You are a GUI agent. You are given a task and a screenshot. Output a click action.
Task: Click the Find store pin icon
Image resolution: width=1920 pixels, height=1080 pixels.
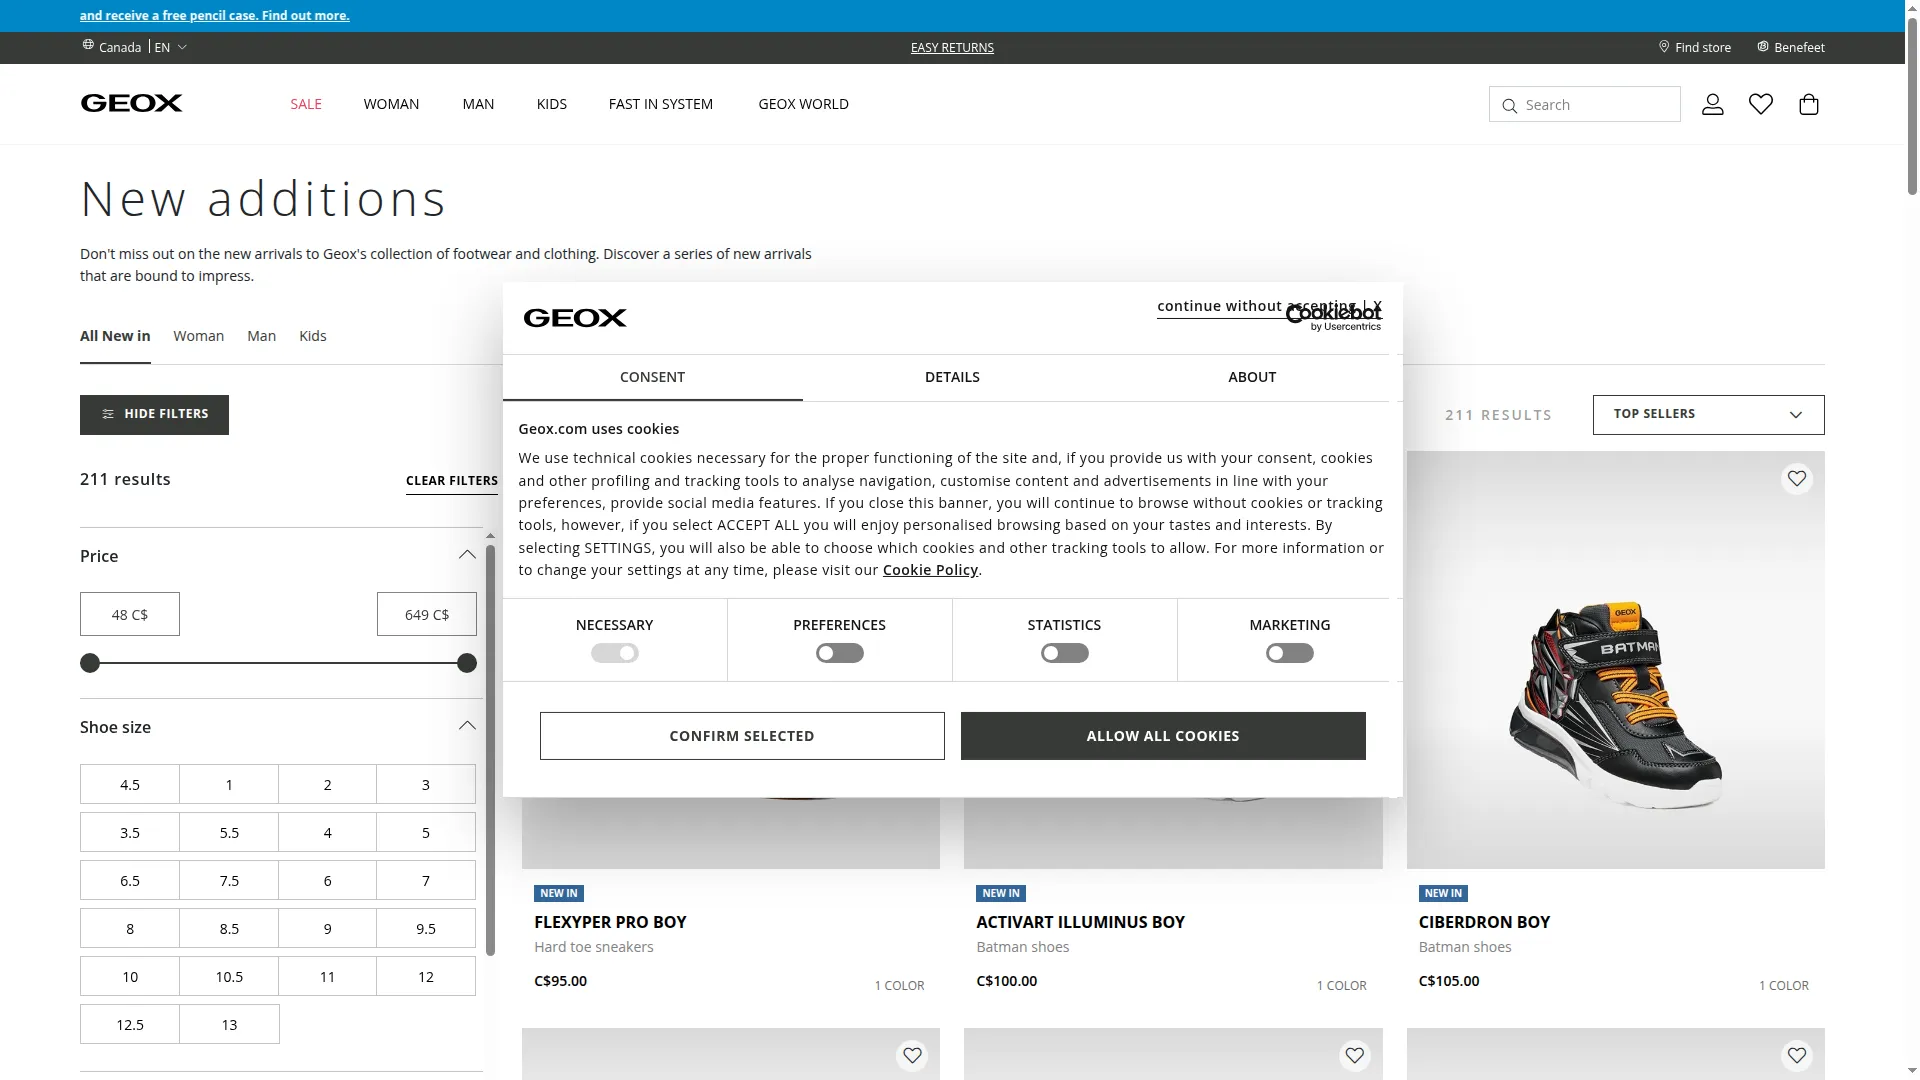[x=1664, y=47]
